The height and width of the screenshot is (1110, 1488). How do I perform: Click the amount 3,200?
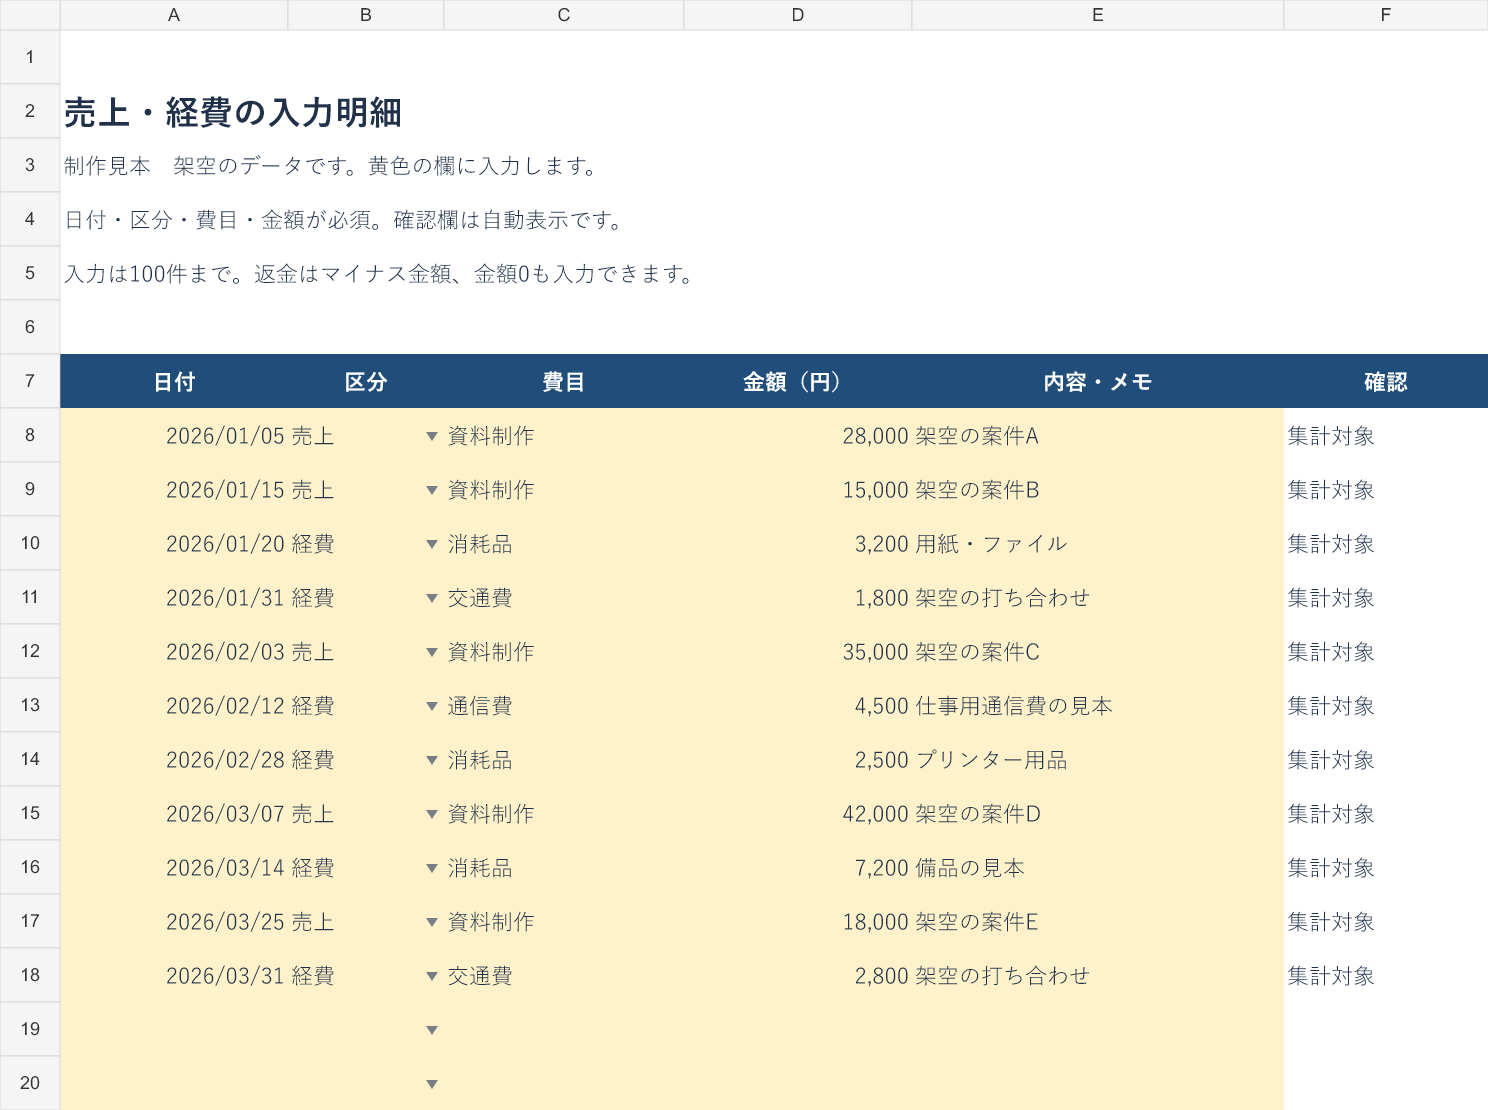pyautogui.click(x=882, y=544)
